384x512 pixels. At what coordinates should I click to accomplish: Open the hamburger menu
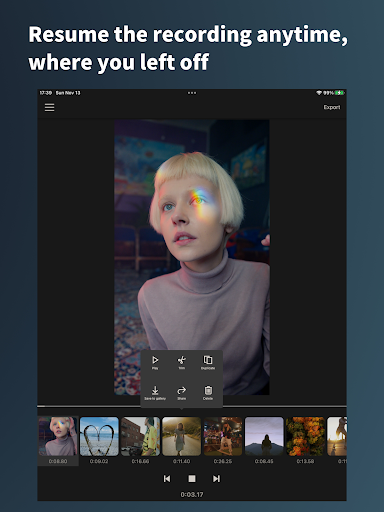click(50, 107)
